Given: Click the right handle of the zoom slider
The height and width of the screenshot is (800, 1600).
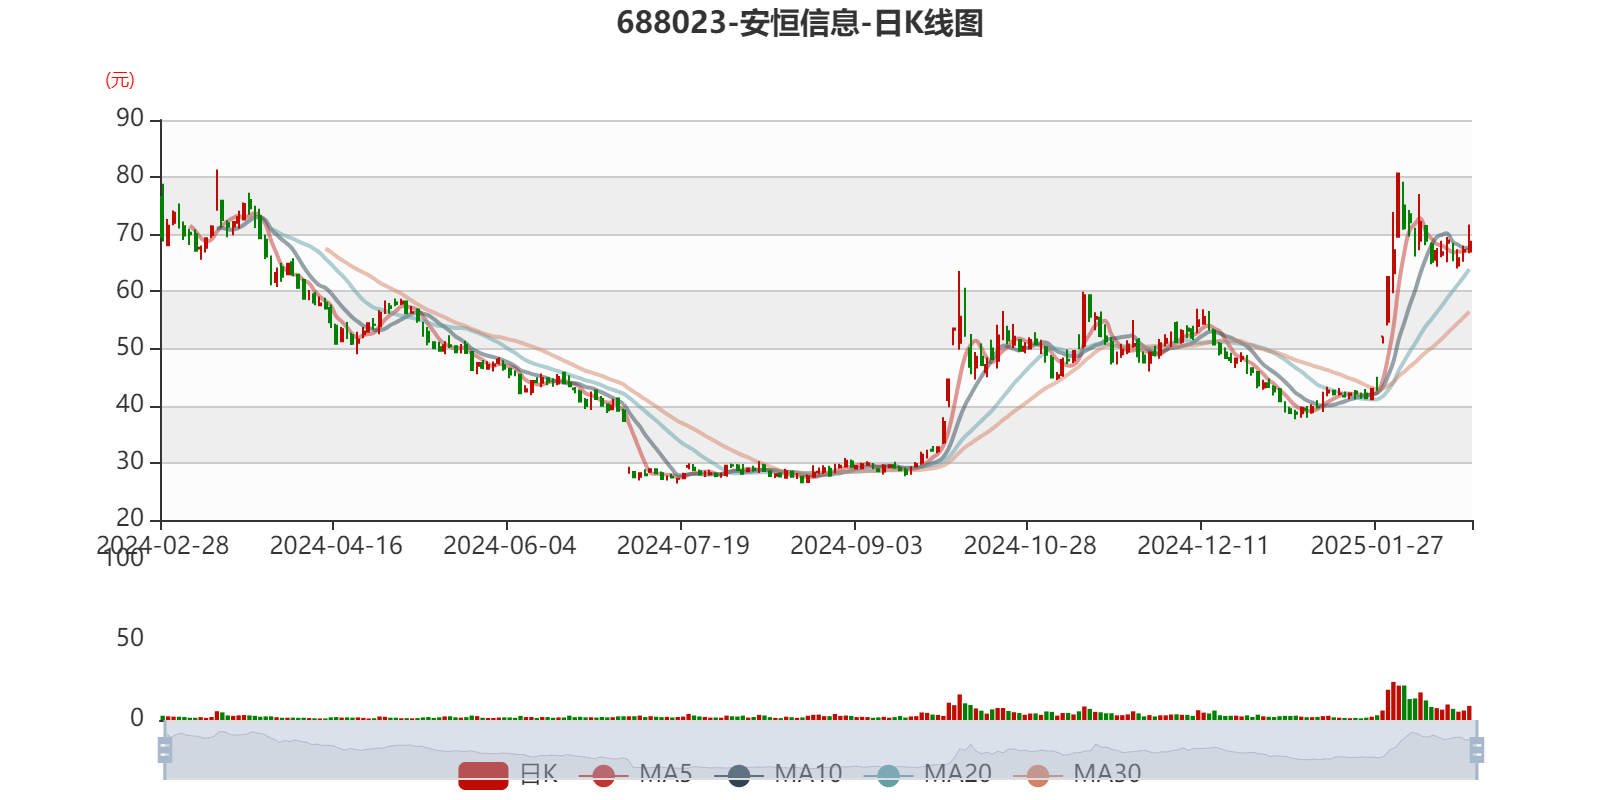Looking at the screenshot, I should pyautogui.click(x=1476, y=749).
